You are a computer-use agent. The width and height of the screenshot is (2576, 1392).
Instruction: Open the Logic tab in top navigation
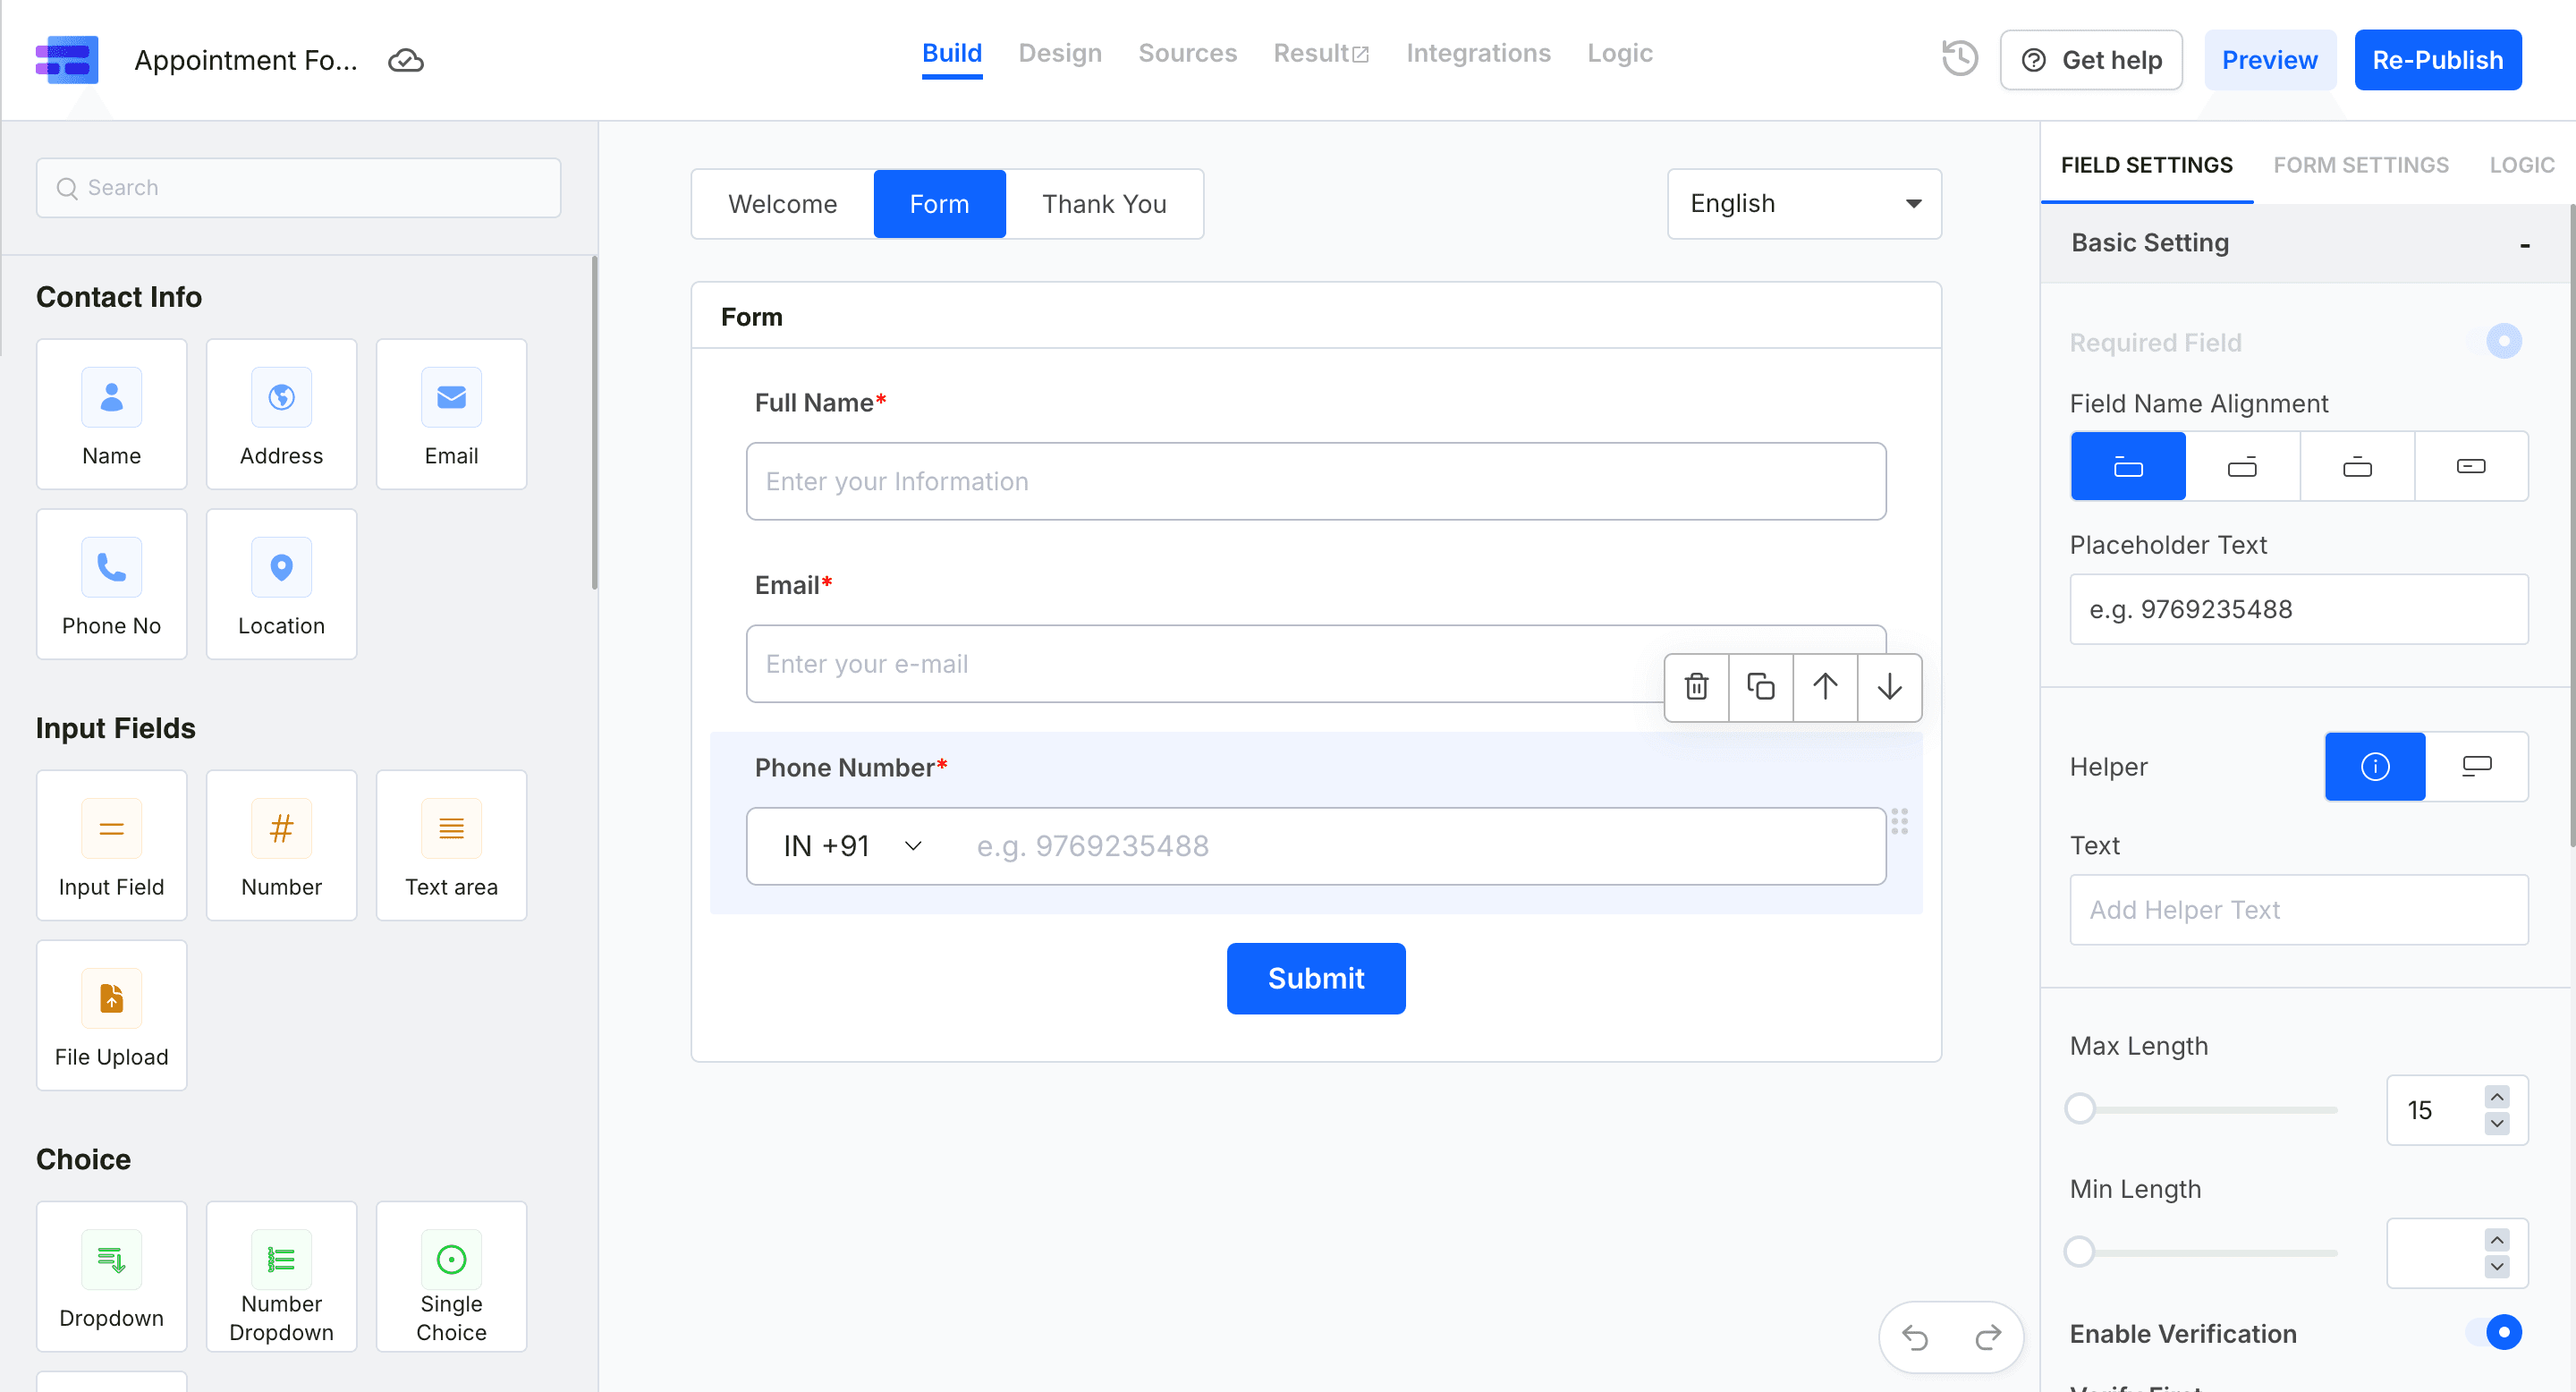tap(1620, 53)
